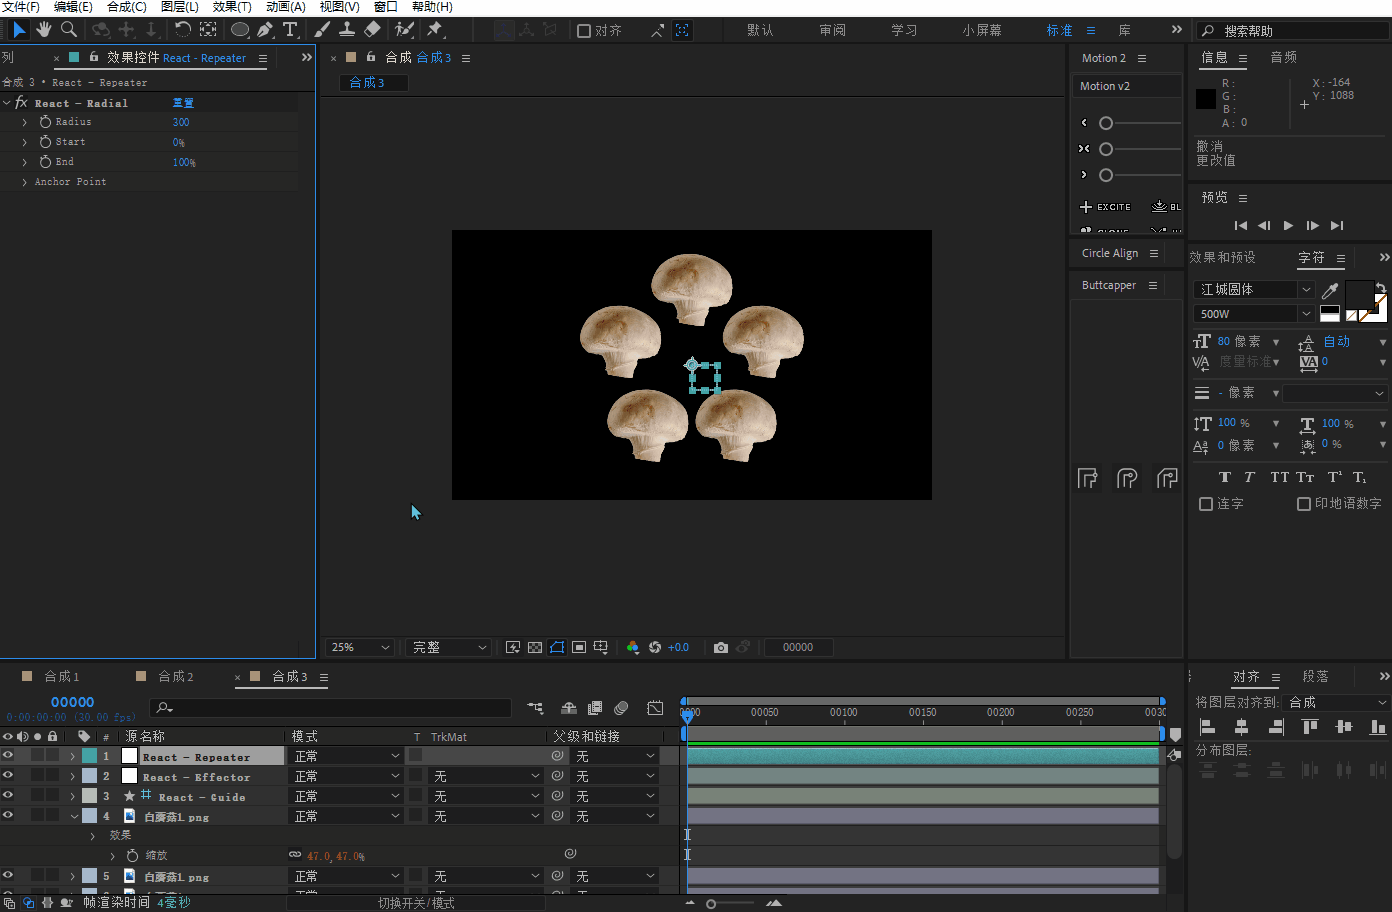The width and height of the screenshot is (1392, 912).
Task: Open the 江城圆体 font family dropdown
Action: pos(1255,289)
